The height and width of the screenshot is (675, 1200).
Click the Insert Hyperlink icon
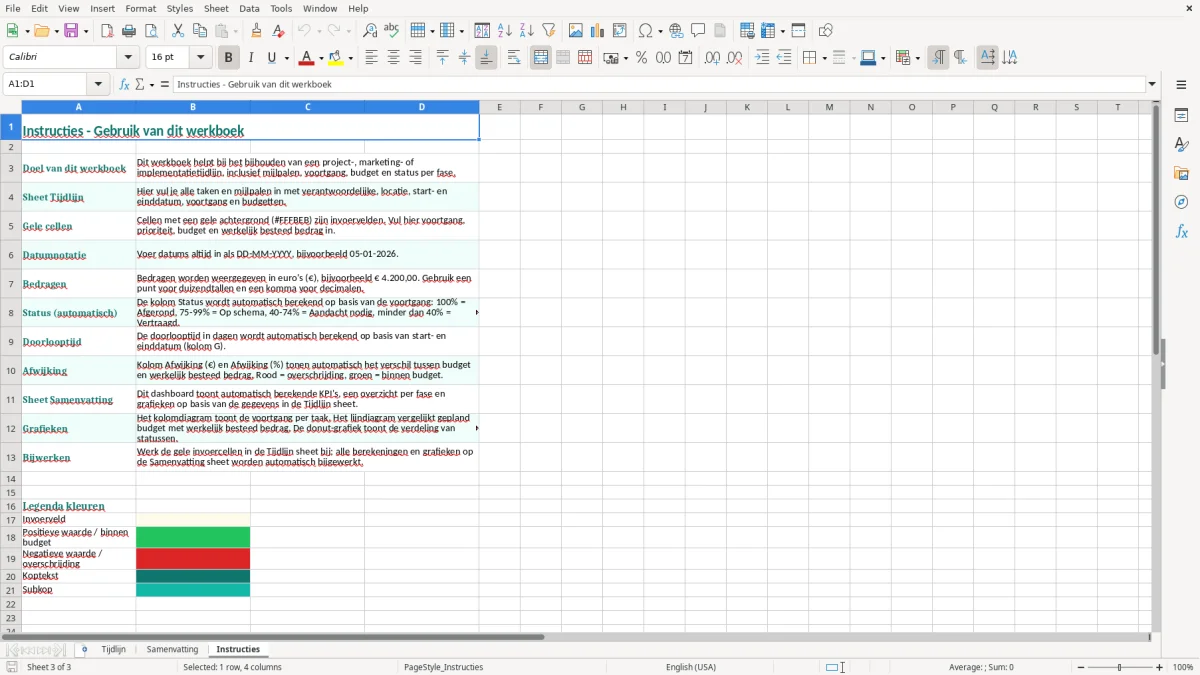[x=676, y=31]
